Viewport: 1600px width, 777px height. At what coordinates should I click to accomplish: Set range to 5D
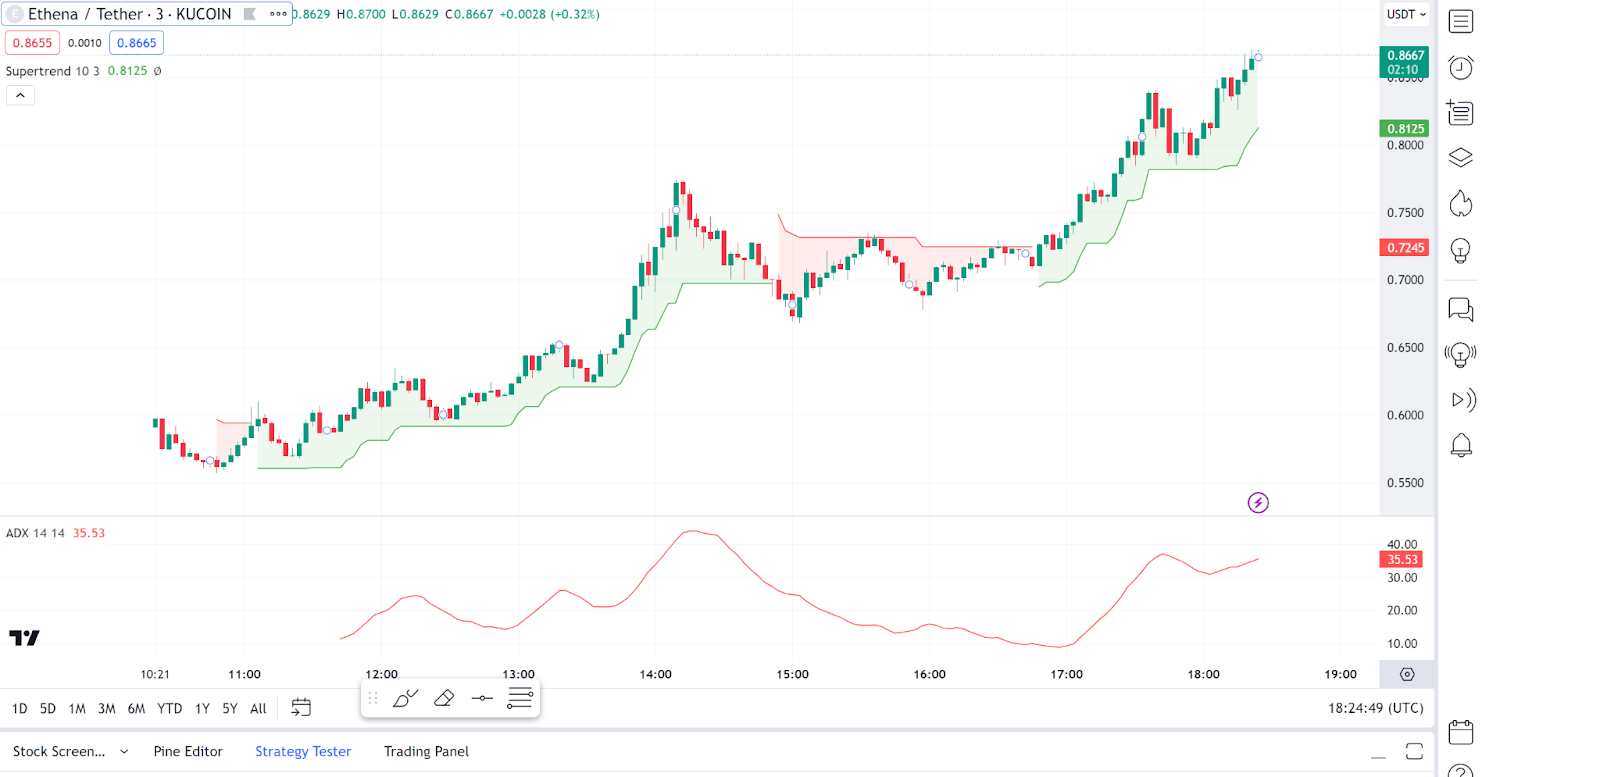(48, 708)
